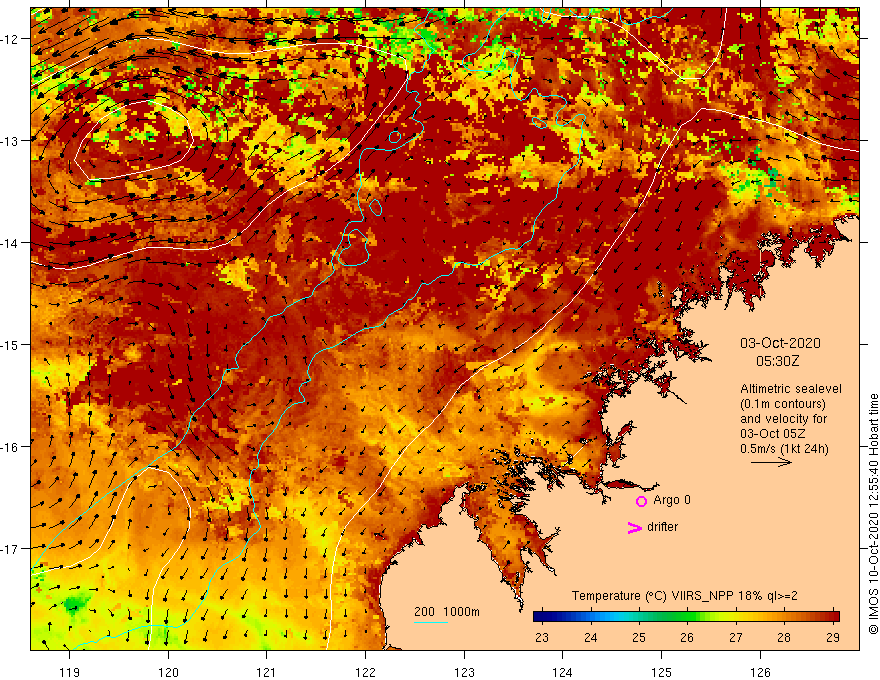Click the color bar value 27
This screenshot has height=680, width=880.
tap(736, 637)
